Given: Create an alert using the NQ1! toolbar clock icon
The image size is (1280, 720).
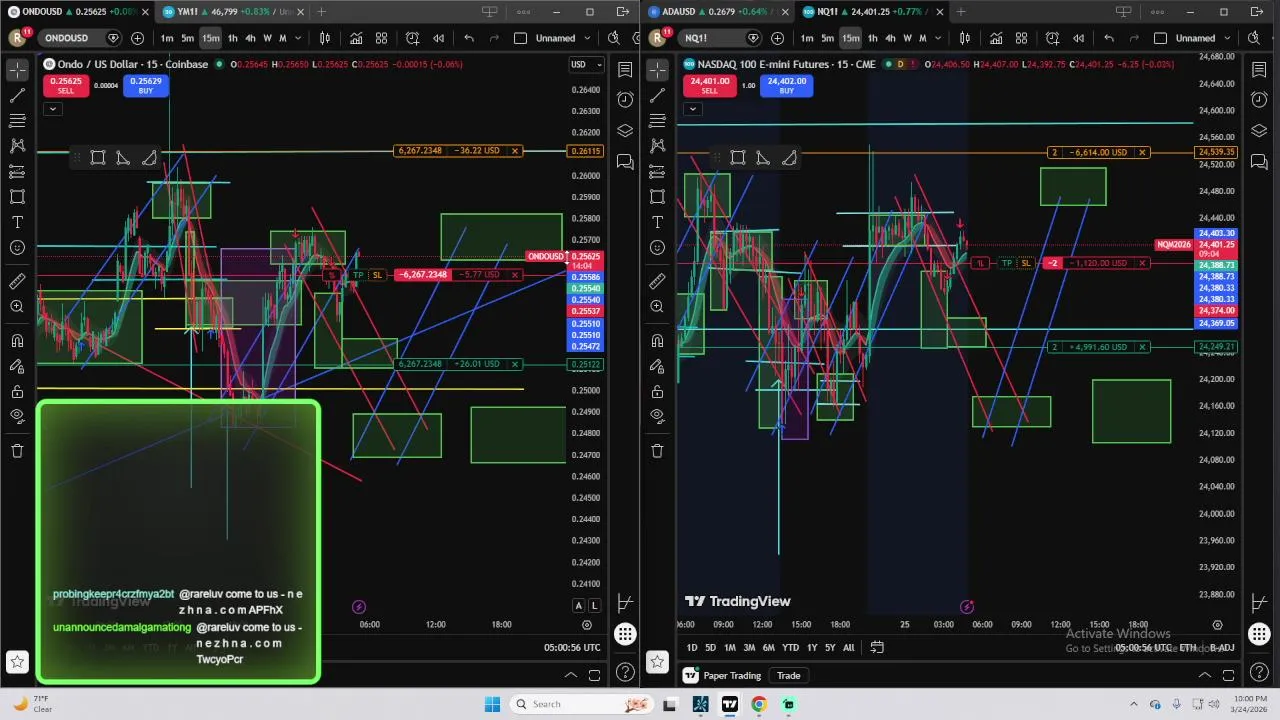Looking at the screenshot, I should click(x=1052, y=38).
